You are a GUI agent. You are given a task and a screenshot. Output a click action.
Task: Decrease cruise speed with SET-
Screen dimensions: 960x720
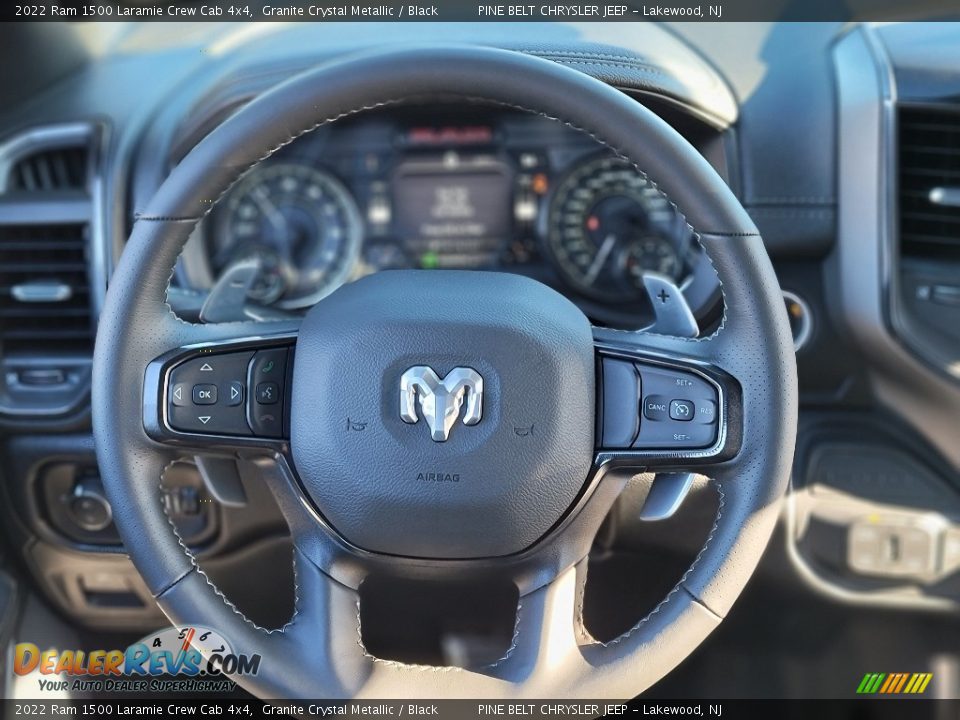coord(681,437)
